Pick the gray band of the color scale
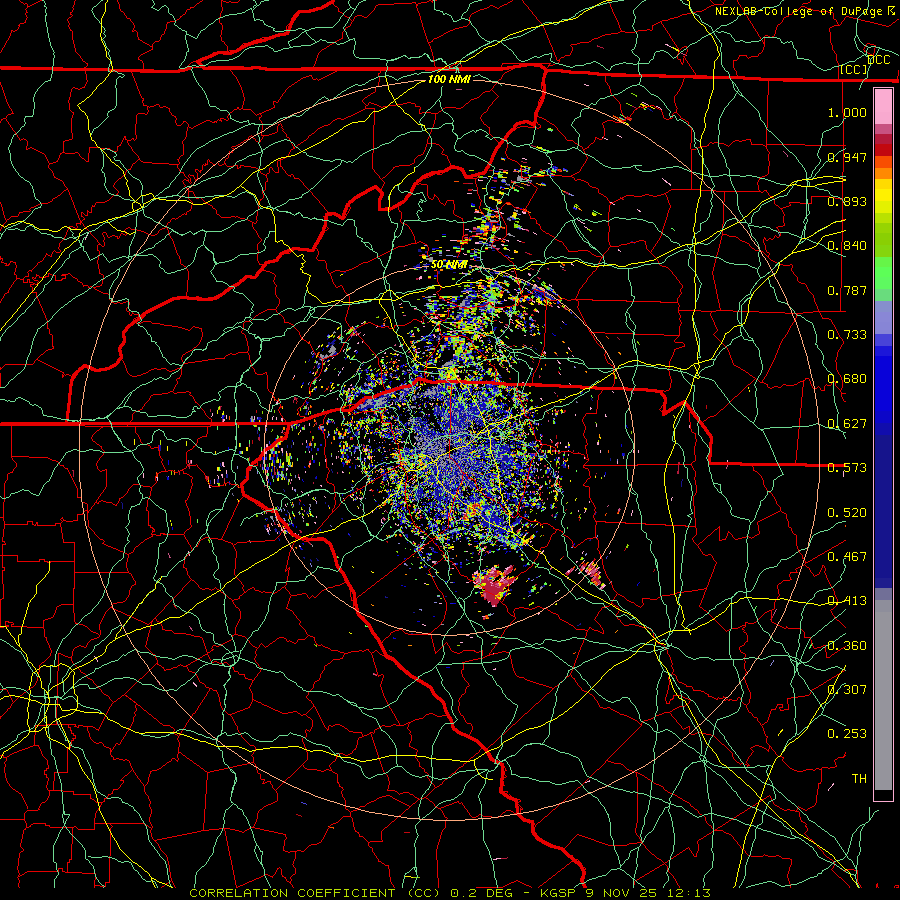 click(x=883, y=695)
